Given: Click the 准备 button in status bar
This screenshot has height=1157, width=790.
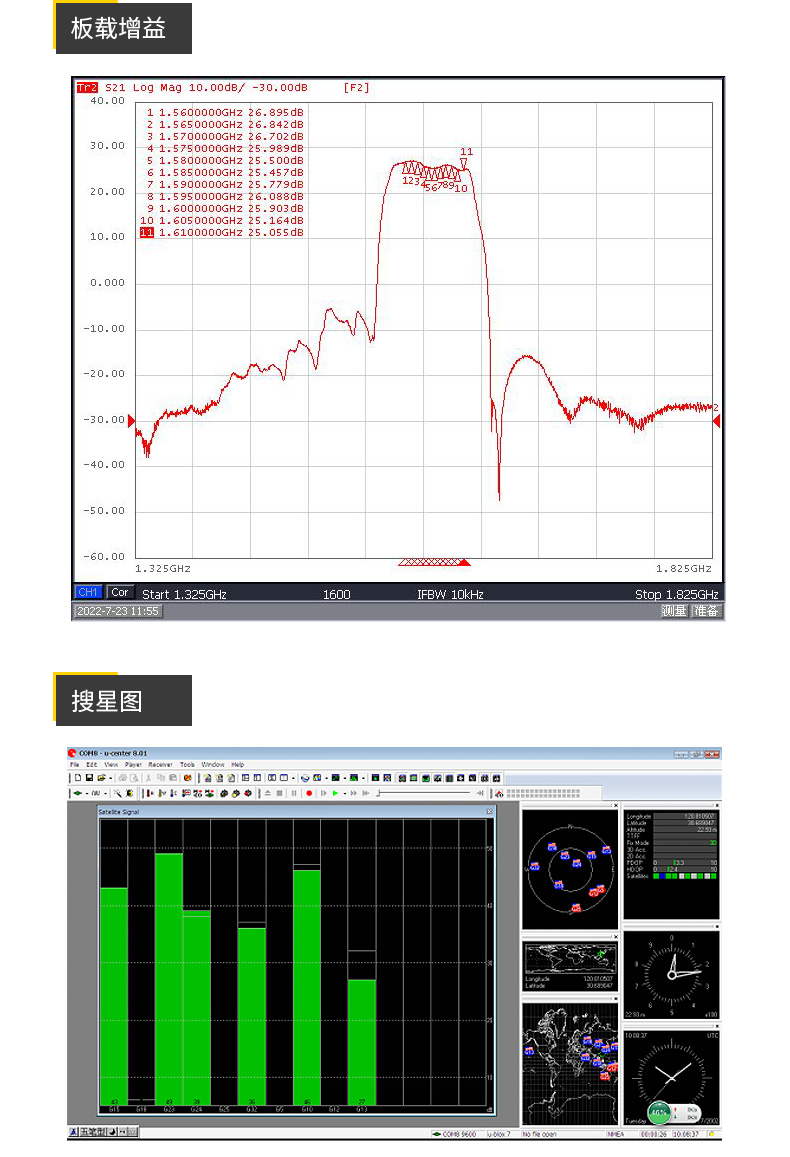Looking at the screenshot, I should pyautogui.click(x=706, y=610).
